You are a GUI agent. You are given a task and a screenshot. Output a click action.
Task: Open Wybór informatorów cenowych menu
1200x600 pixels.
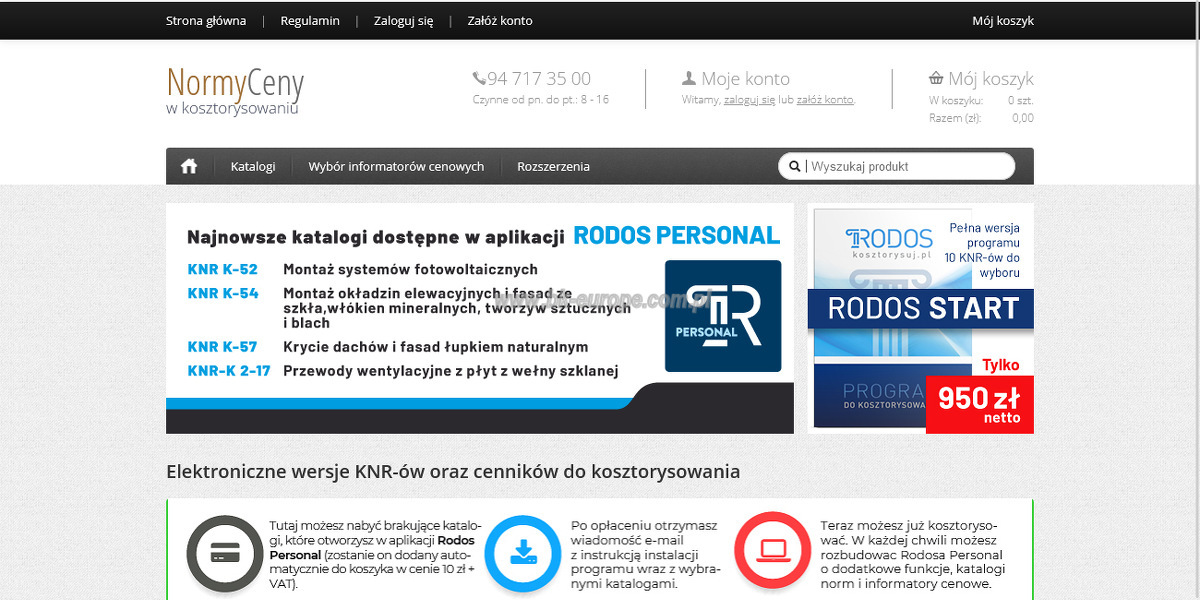click(x=396, y=167)
